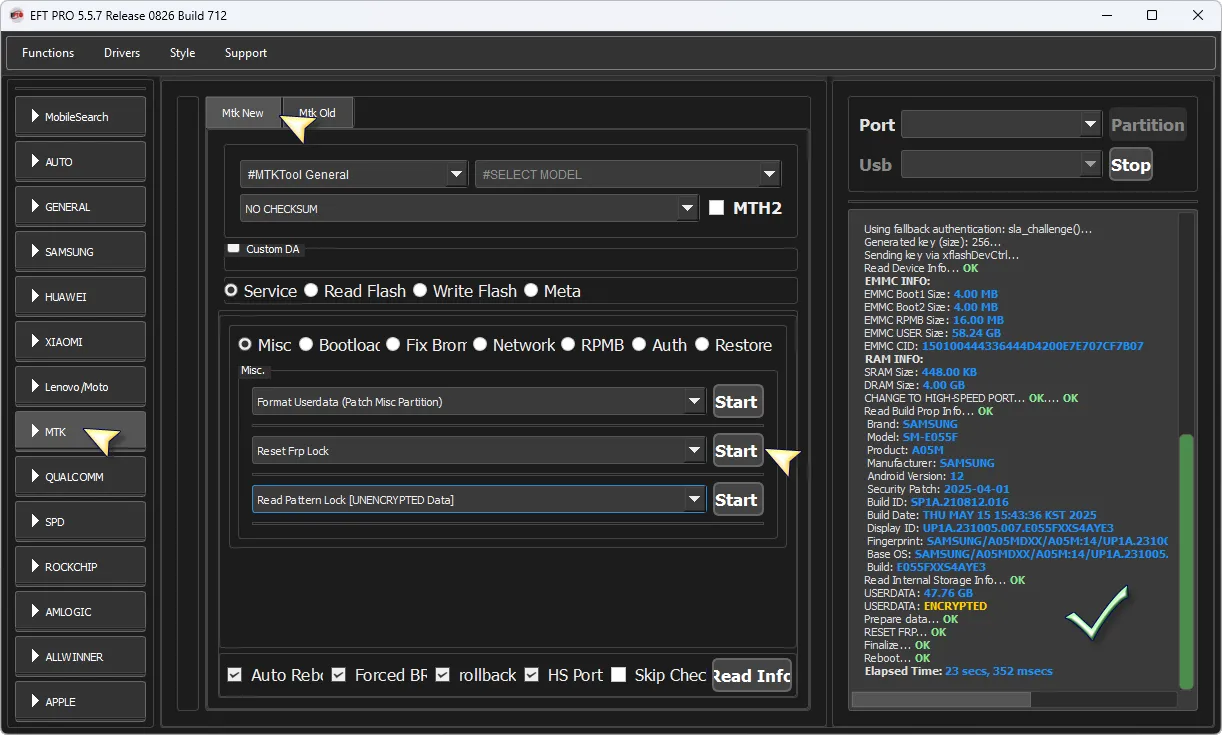The image size is (1222, 735).
Task: Open the GENERAL sidebar section
Action: (80, 207)
